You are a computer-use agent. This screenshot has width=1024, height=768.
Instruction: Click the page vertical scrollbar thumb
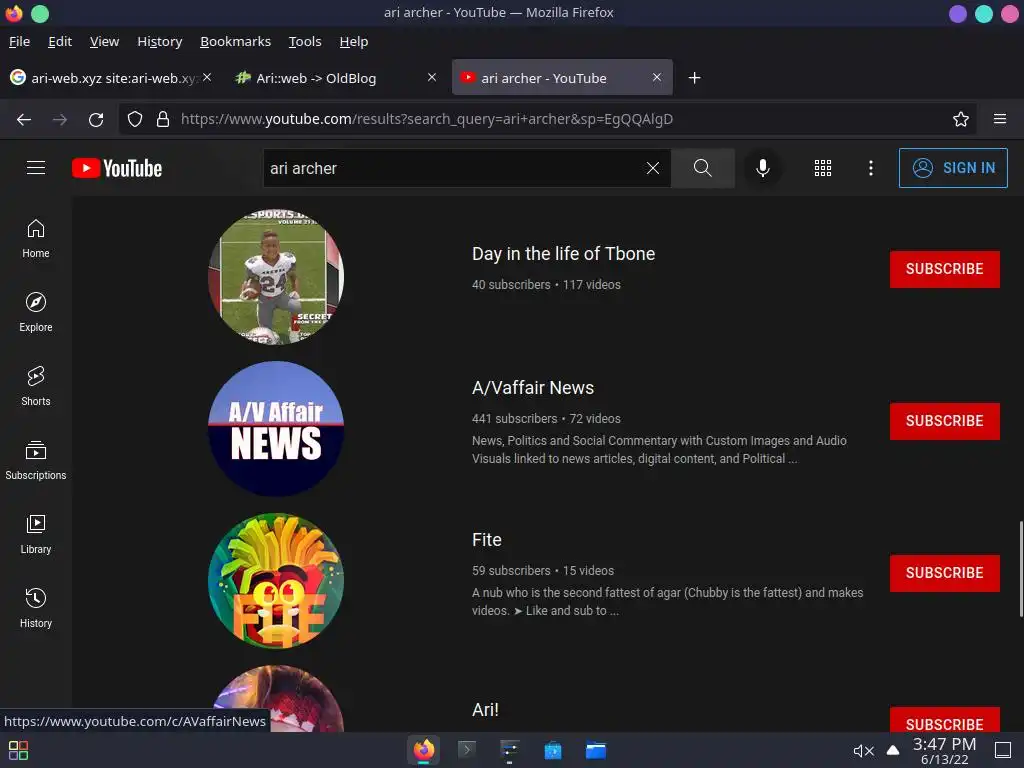click(1021, 568)
